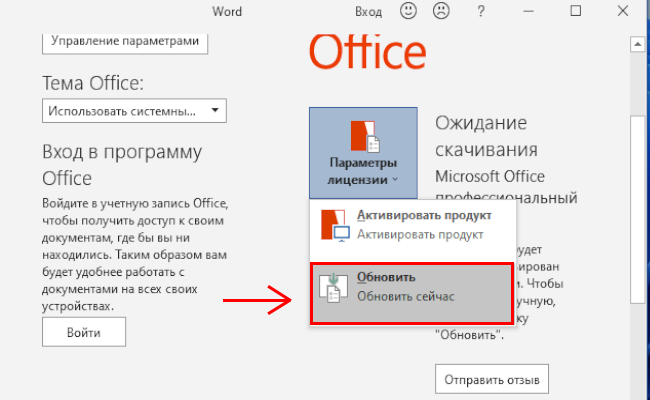Click the Вход в программу Office heading

tap(122, 165)
